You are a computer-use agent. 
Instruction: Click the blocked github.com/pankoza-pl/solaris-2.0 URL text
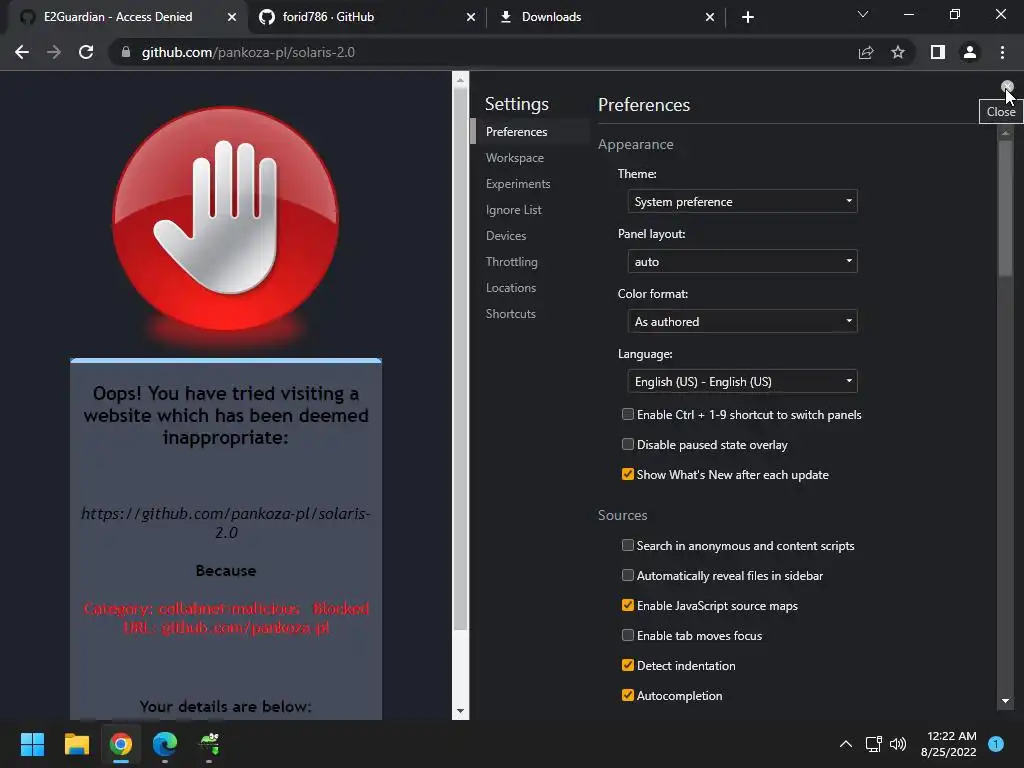tap(226, 523)
